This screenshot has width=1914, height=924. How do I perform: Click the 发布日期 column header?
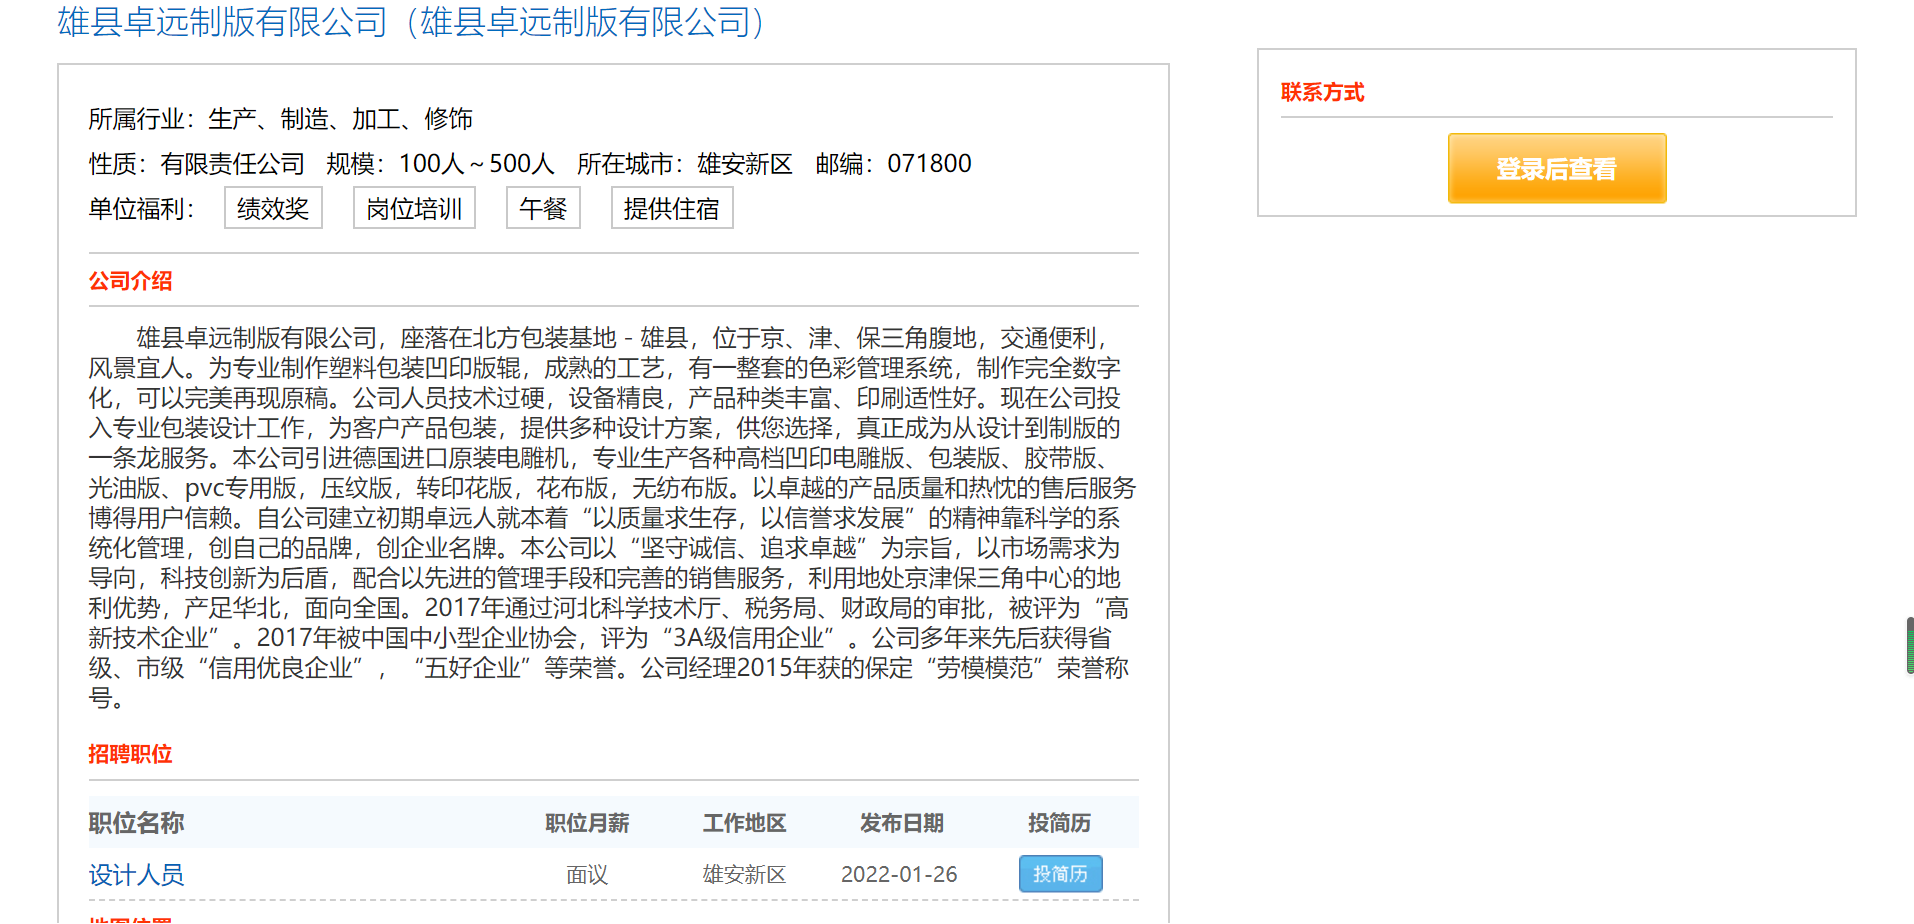pos(902,823)
